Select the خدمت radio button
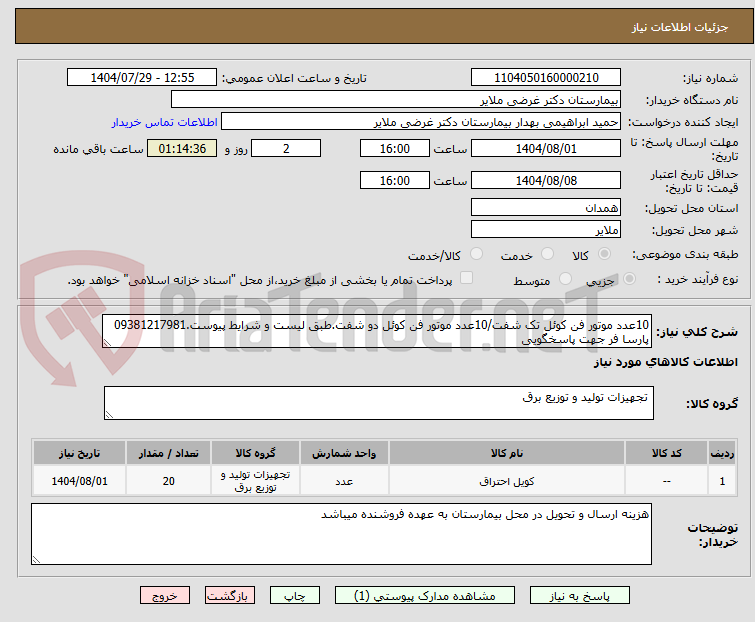755x622 pixels. [547, 254]
